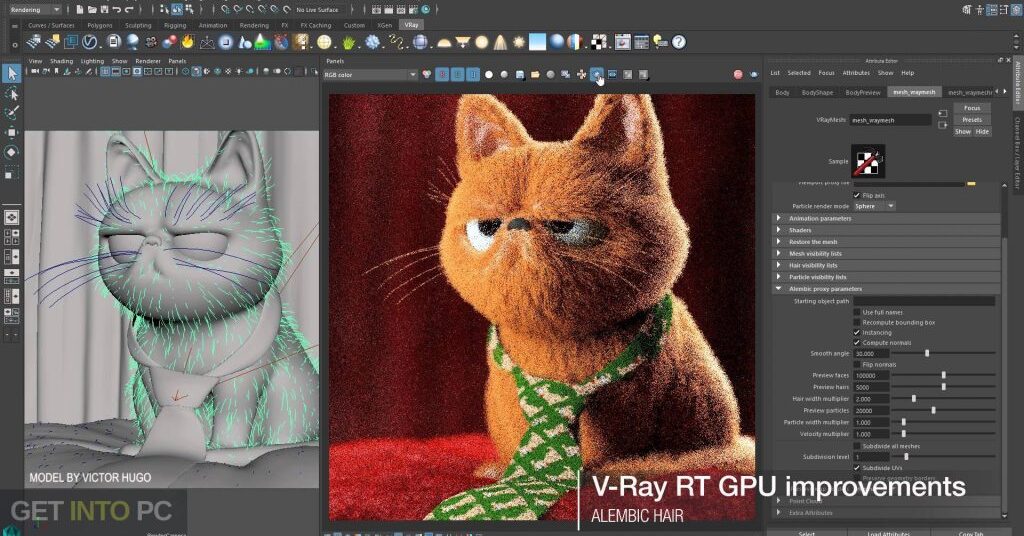Screen dimensions: 1024x536
Task: Expand the Animation parameters section
Action: [x=886, y=218]
